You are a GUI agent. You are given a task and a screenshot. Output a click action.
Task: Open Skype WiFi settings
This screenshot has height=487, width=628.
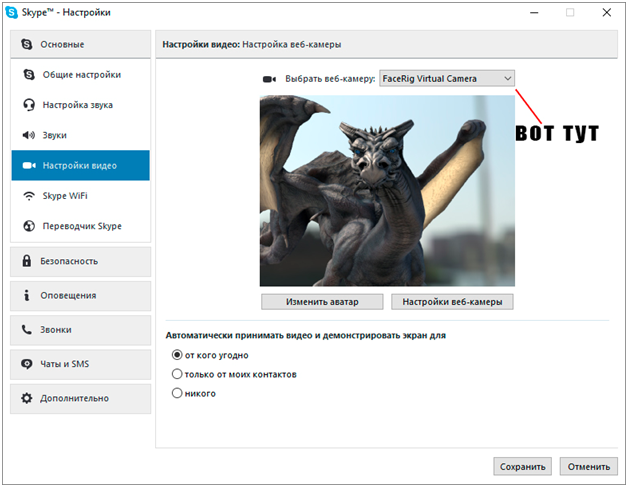point(81,196)
